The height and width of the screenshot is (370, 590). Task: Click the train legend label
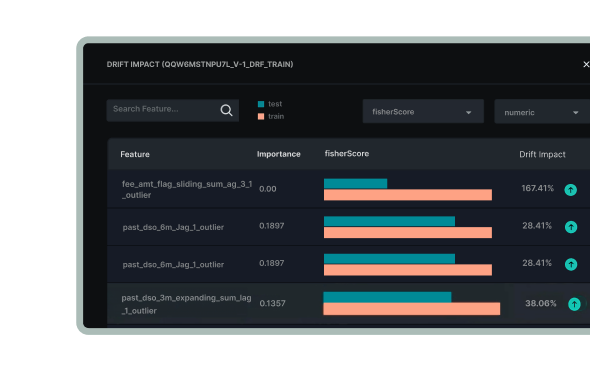(x=276, y=116)
